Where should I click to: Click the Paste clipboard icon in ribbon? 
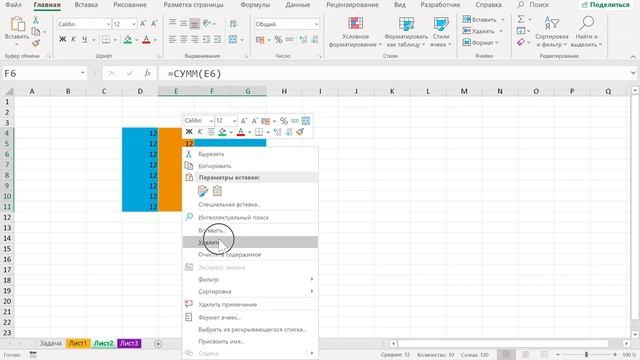[x=17, y=24]
